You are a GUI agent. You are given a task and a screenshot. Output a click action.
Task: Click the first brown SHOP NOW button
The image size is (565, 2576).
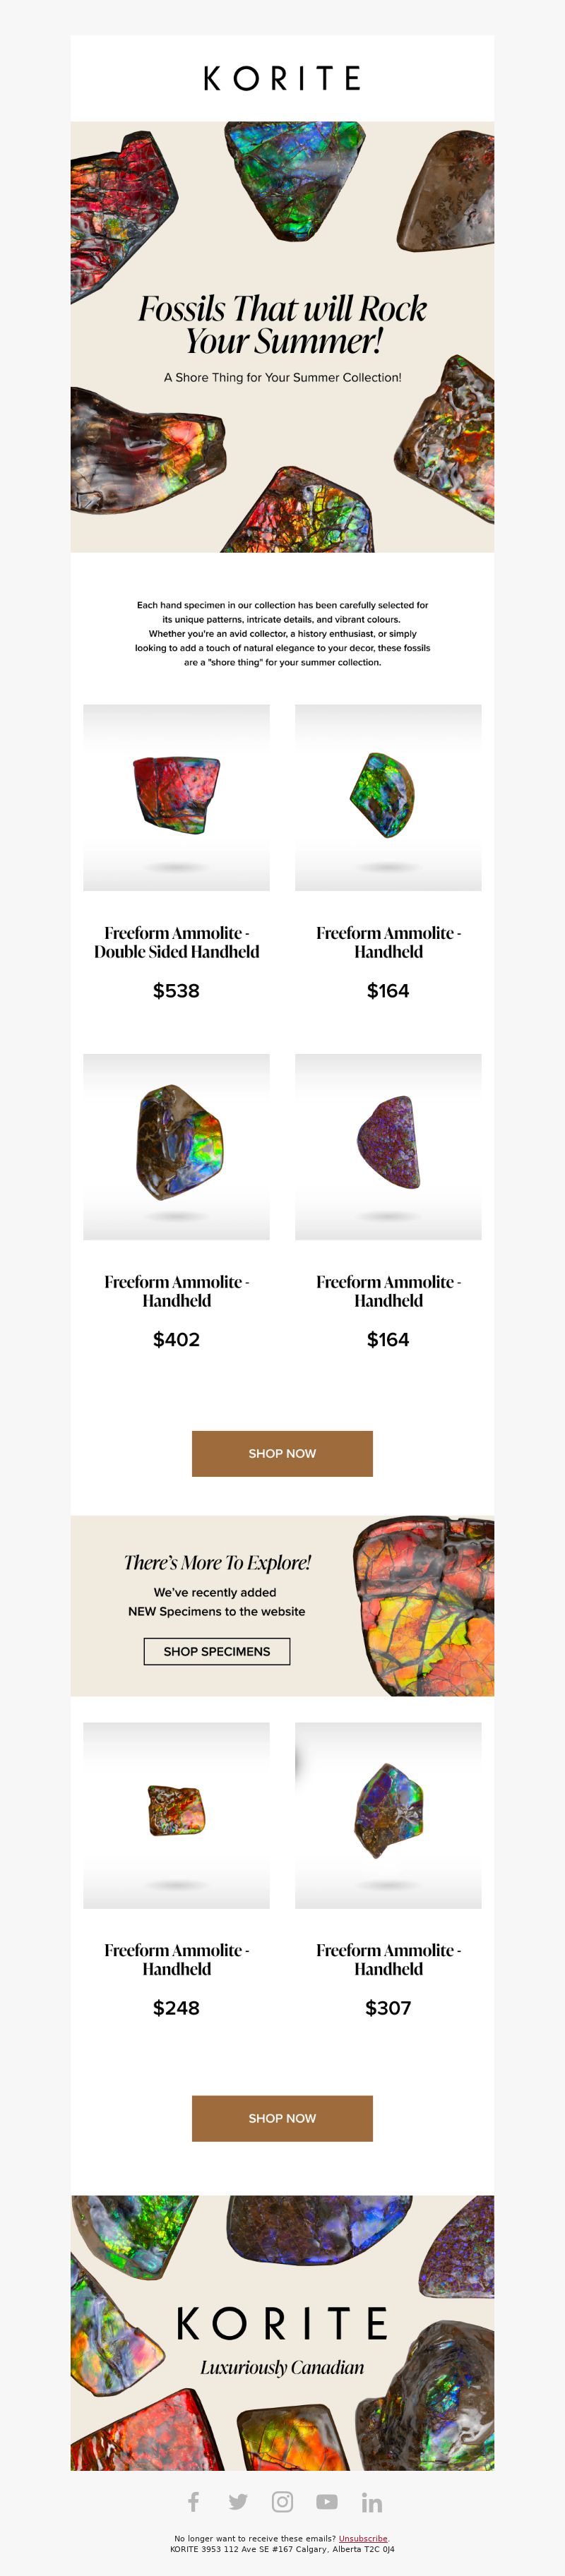(282, 1453)
